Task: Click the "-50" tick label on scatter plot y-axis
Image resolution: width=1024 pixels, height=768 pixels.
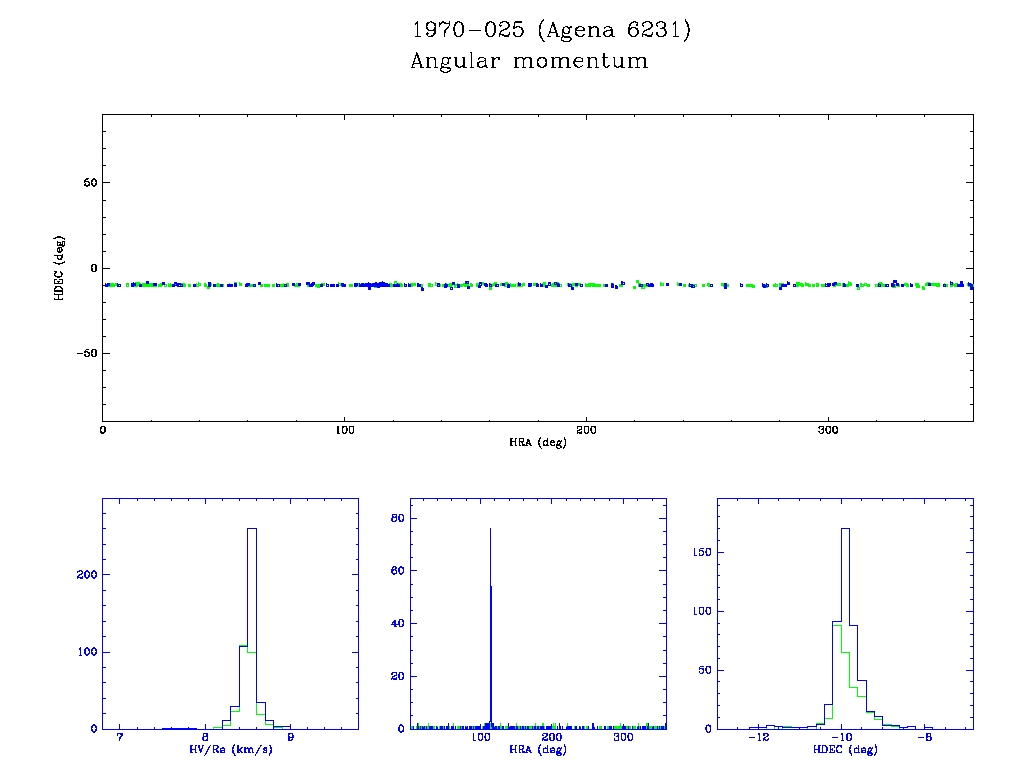Action: click(x=85, y=354)
